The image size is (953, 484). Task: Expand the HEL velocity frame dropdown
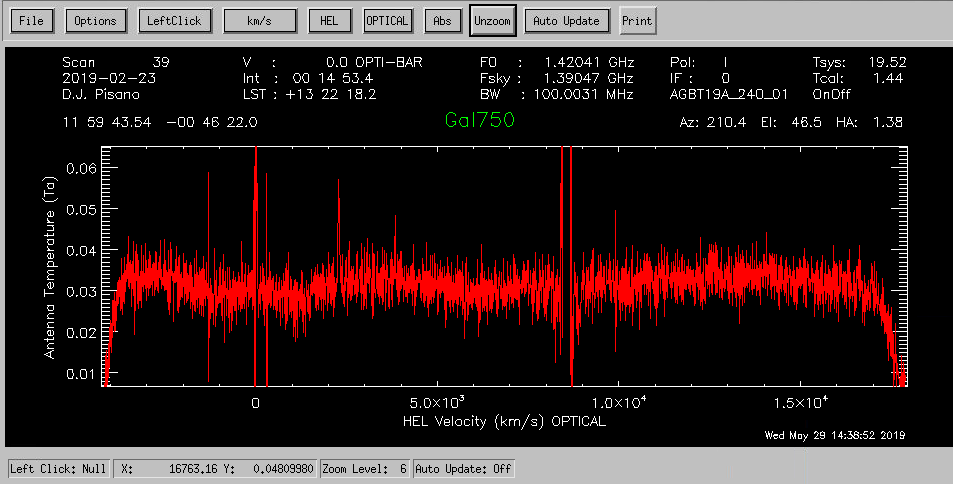(x=329, y=21)
